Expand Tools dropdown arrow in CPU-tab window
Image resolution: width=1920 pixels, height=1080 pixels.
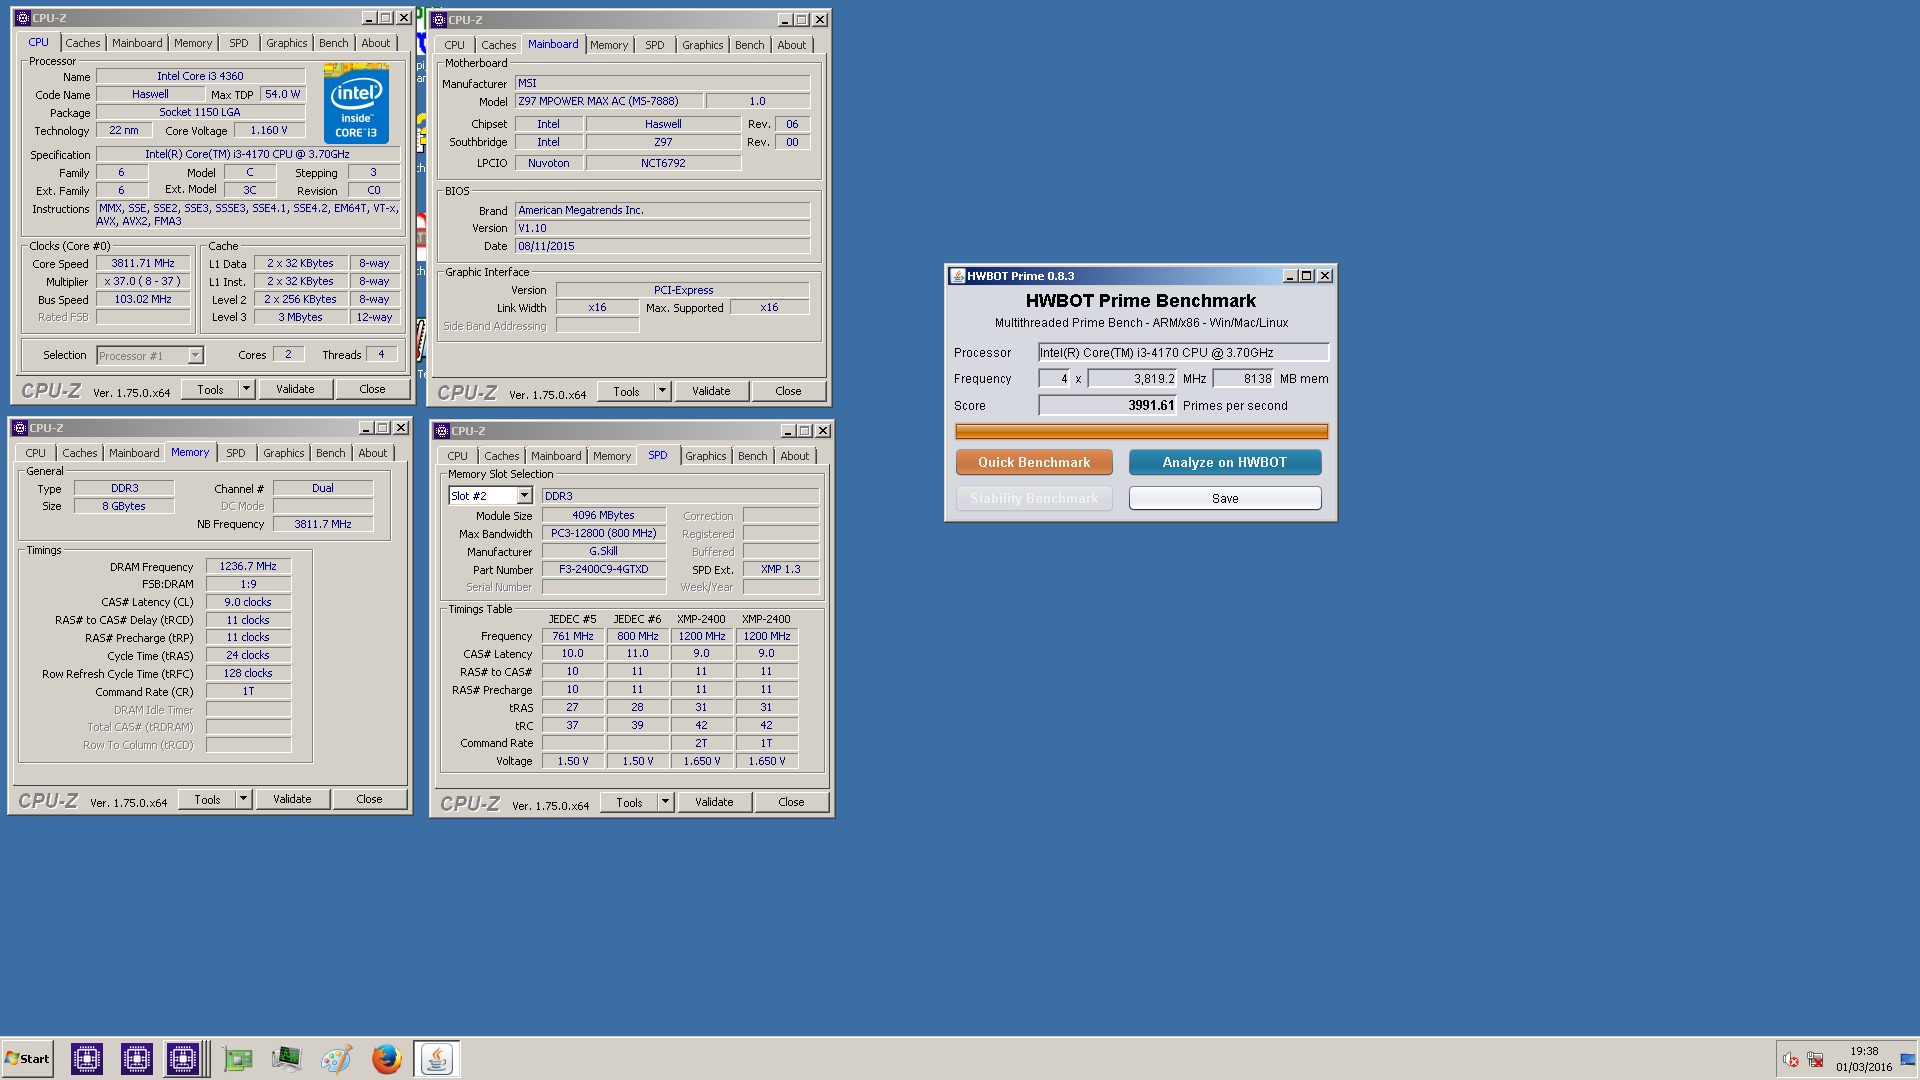pos(246,389)
